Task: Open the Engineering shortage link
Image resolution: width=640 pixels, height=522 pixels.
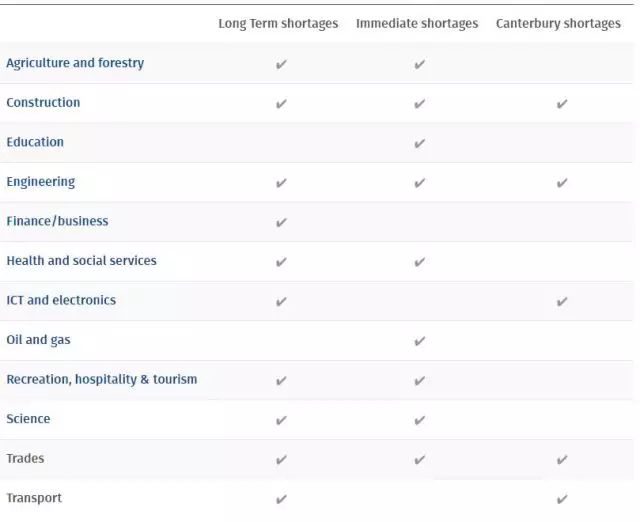Action: [41, 182]
